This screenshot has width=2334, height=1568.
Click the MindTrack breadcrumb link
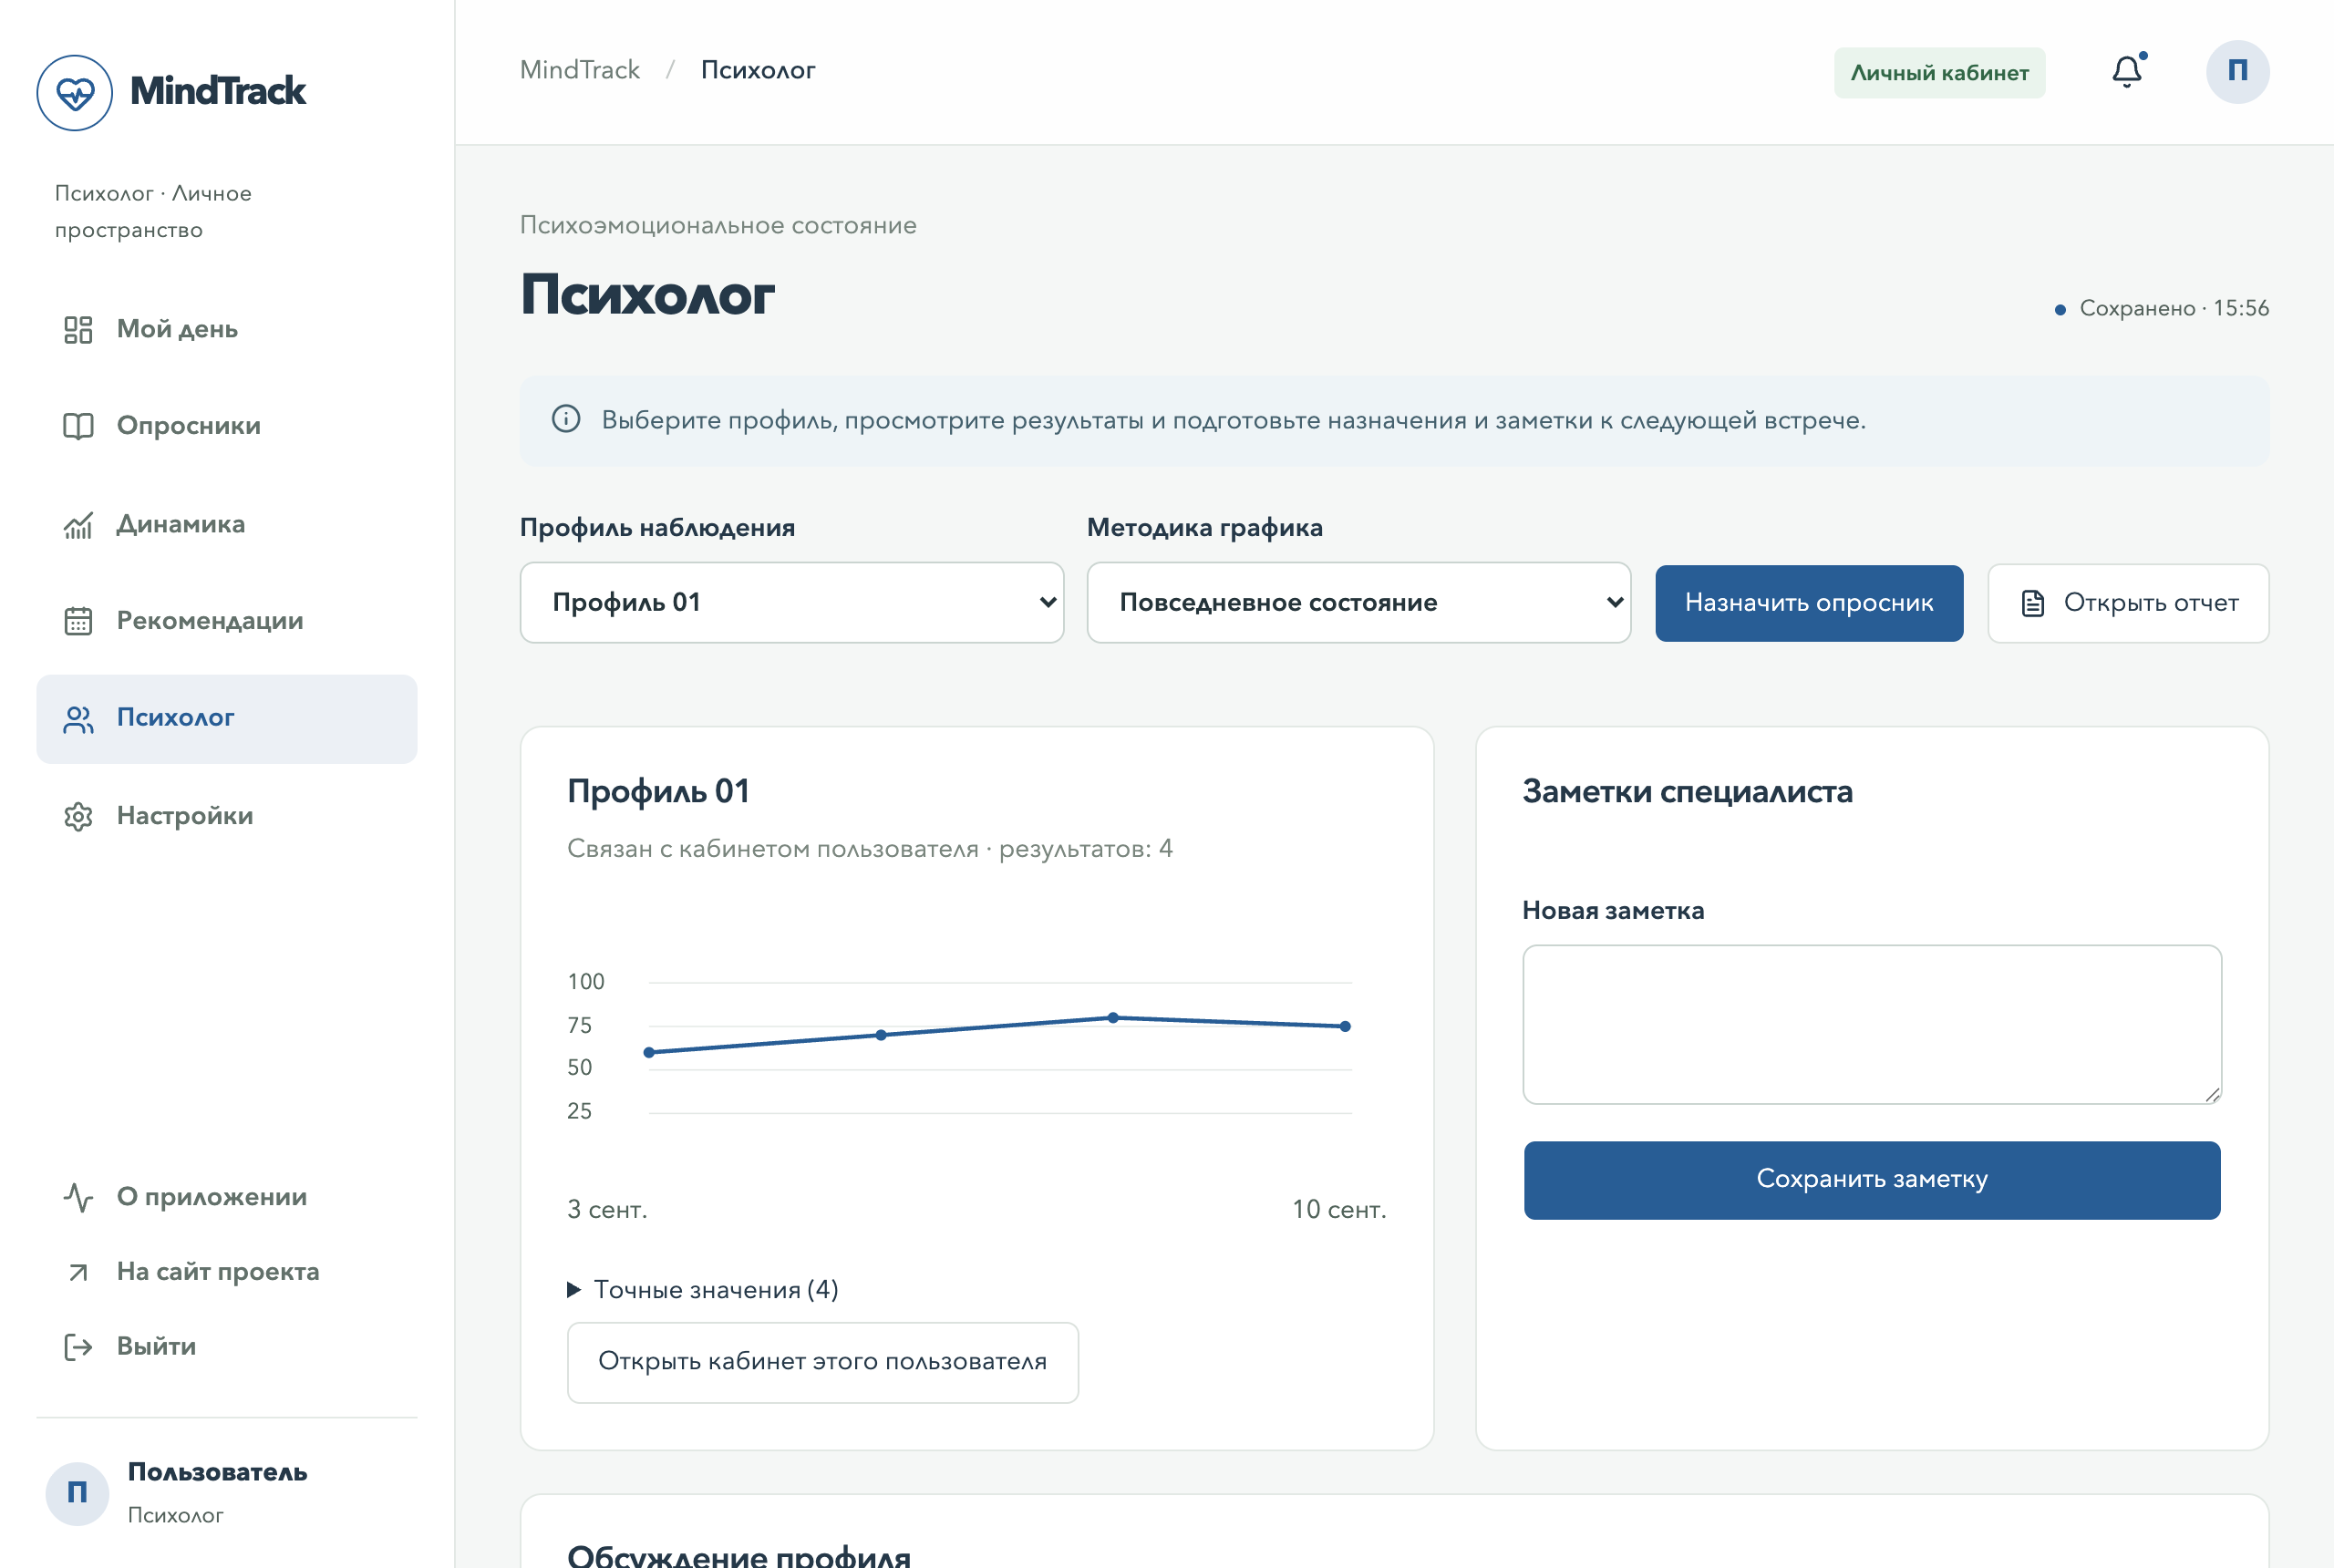coord(580,70)
